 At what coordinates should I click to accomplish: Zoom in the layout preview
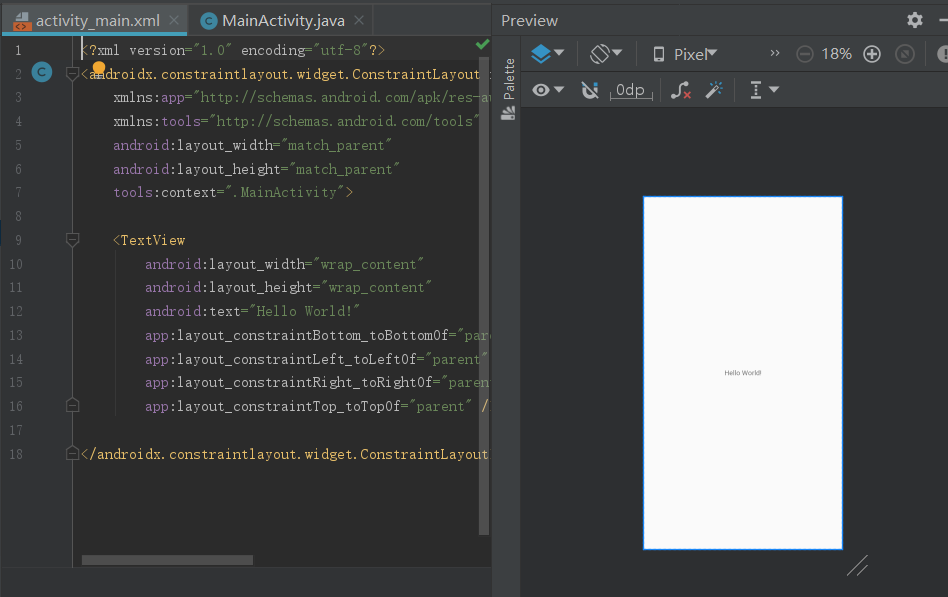(872, 54)
